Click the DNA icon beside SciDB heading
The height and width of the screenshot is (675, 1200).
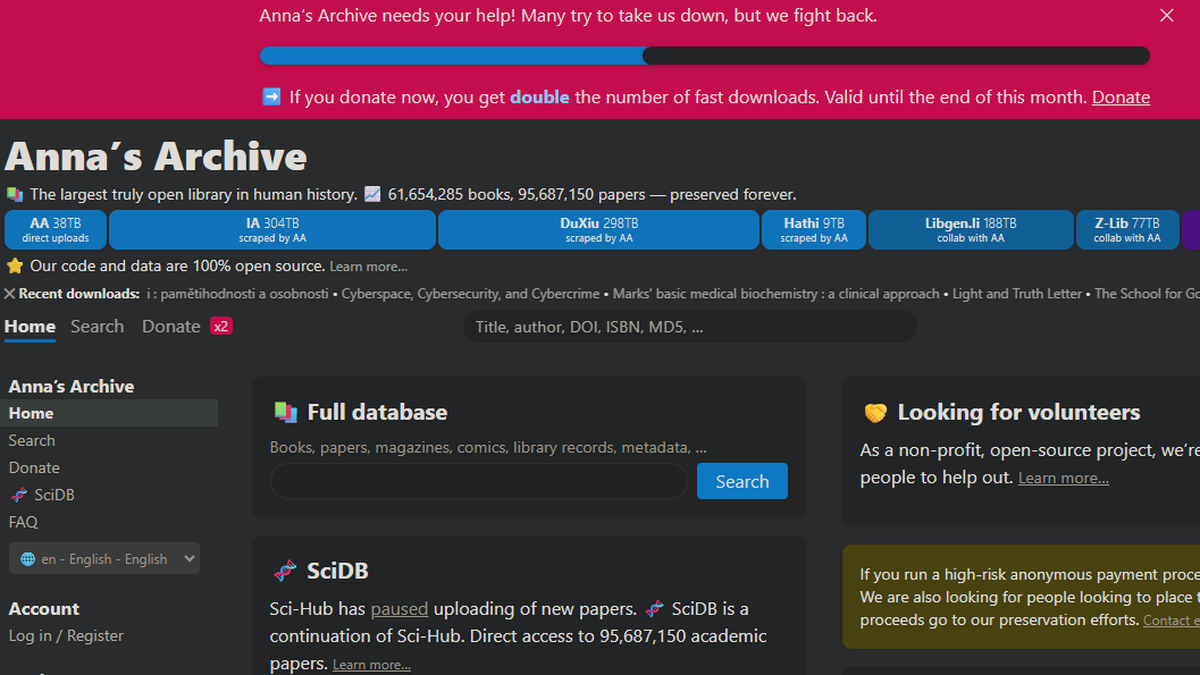(285, 571)
